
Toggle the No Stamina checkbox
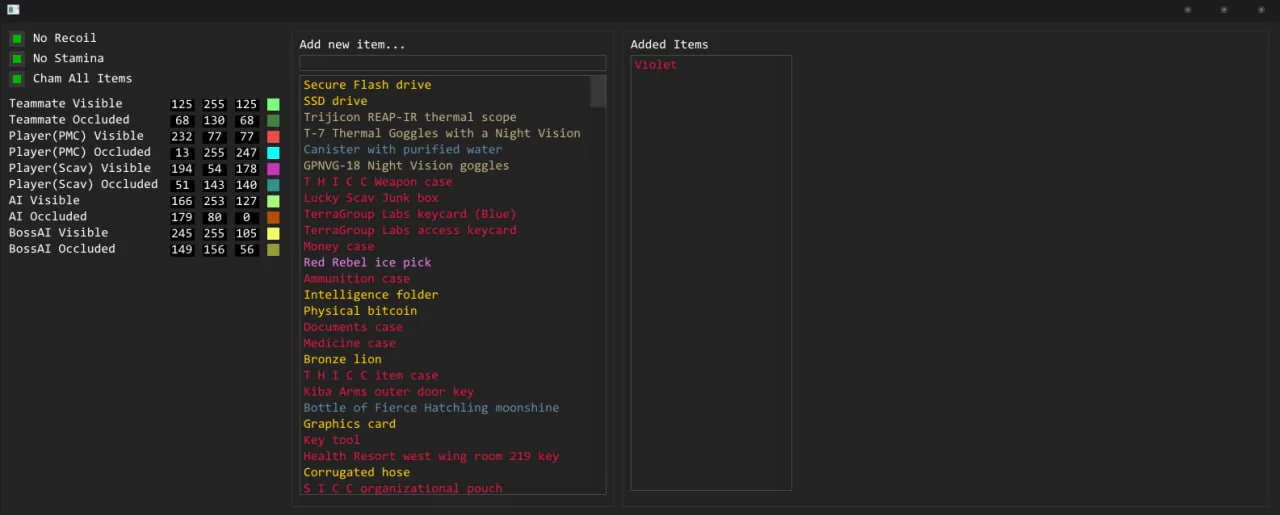coord(17,59)
